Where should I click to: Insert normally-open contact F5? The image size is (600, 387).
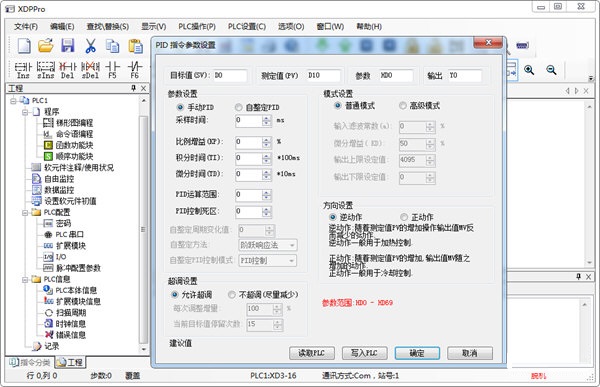point(112,70)
